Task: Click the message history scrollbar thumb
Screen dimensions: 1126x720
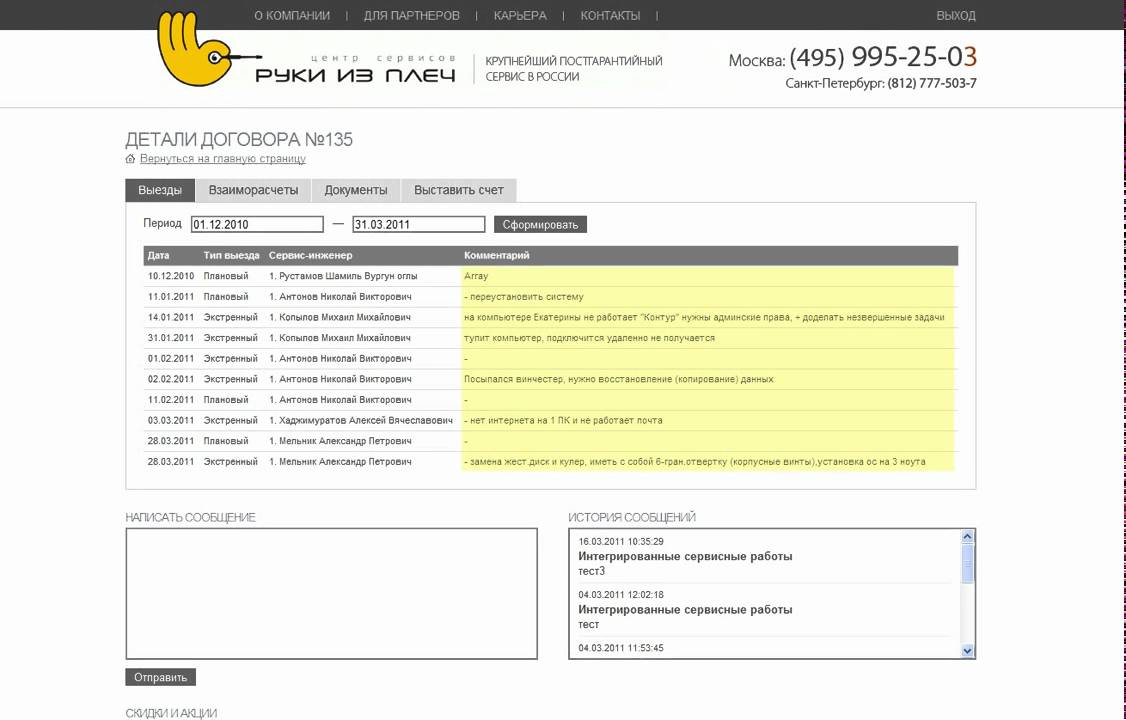Action: (967, 564)
